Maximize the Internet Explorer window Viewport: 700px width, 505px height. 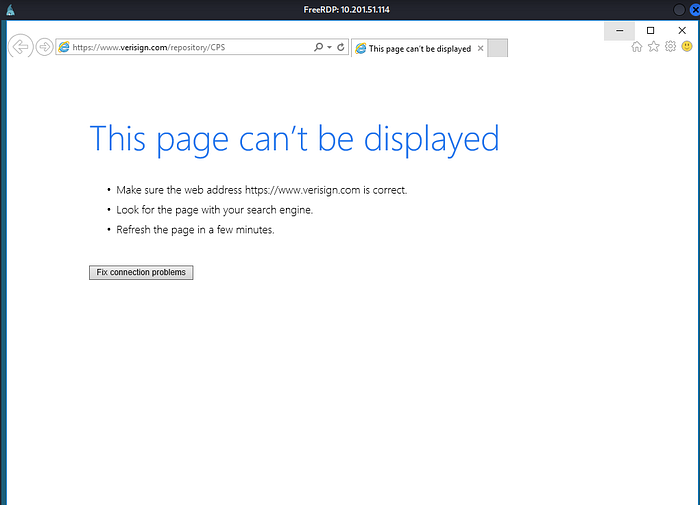[650, 31]
